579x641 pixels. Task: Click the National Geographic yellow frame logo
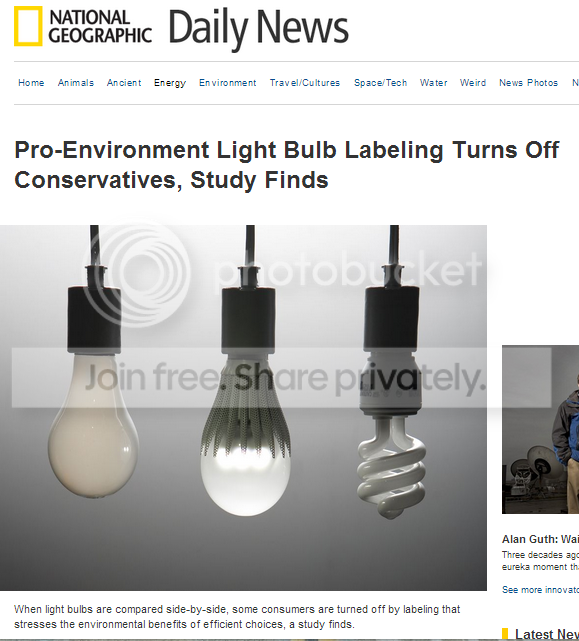tap(28, 26)
